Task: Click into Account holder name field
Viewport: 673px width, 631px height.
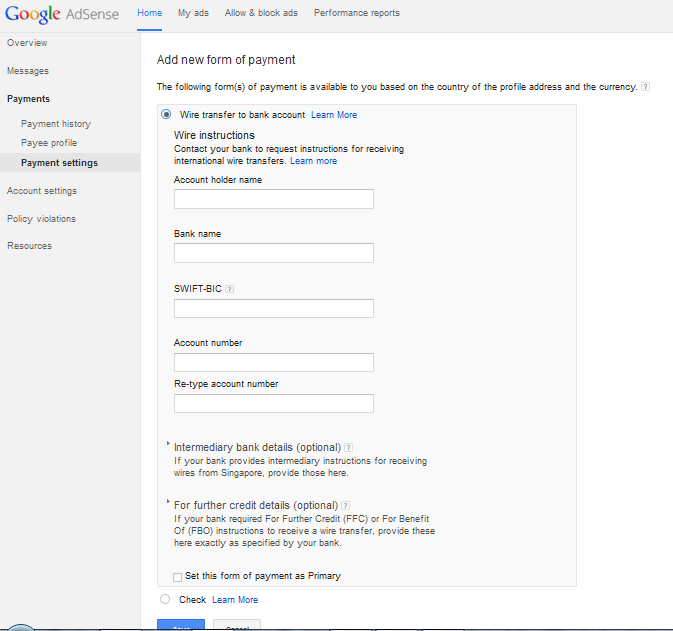Action: coord(273,199)
